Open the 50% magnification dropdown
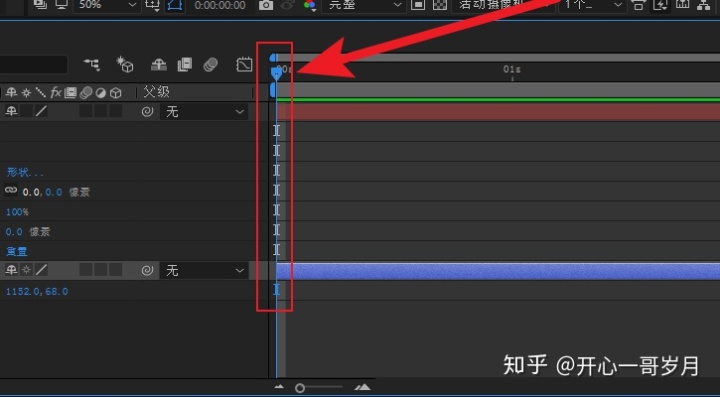This screenshot has width=720, height=397. 107,5
